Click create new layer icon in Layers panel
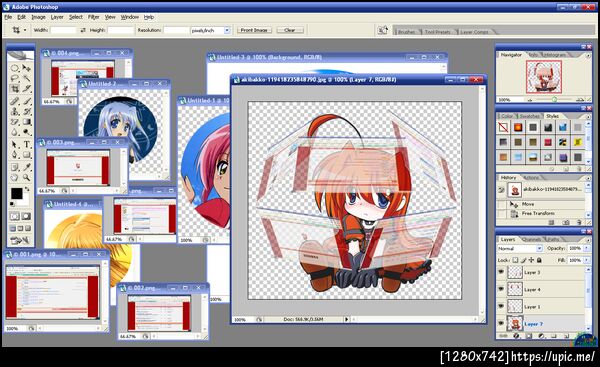Image resolution: width=600 pixels, height=367 pixels. (x=567, y=336)
